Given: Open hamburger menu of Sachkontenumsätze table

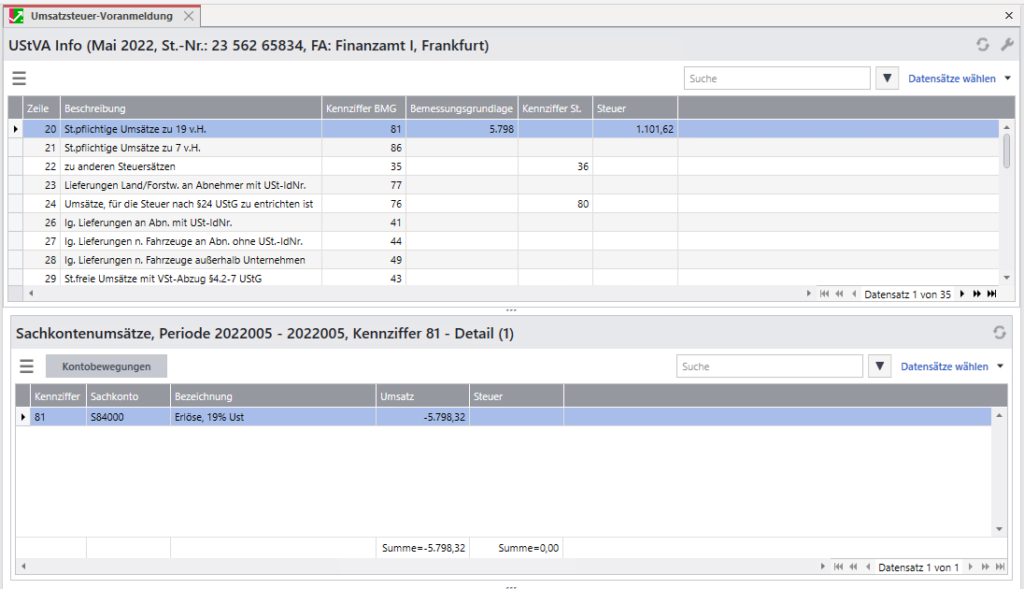Looking at the screenshot, I should (x=26, y=367).
